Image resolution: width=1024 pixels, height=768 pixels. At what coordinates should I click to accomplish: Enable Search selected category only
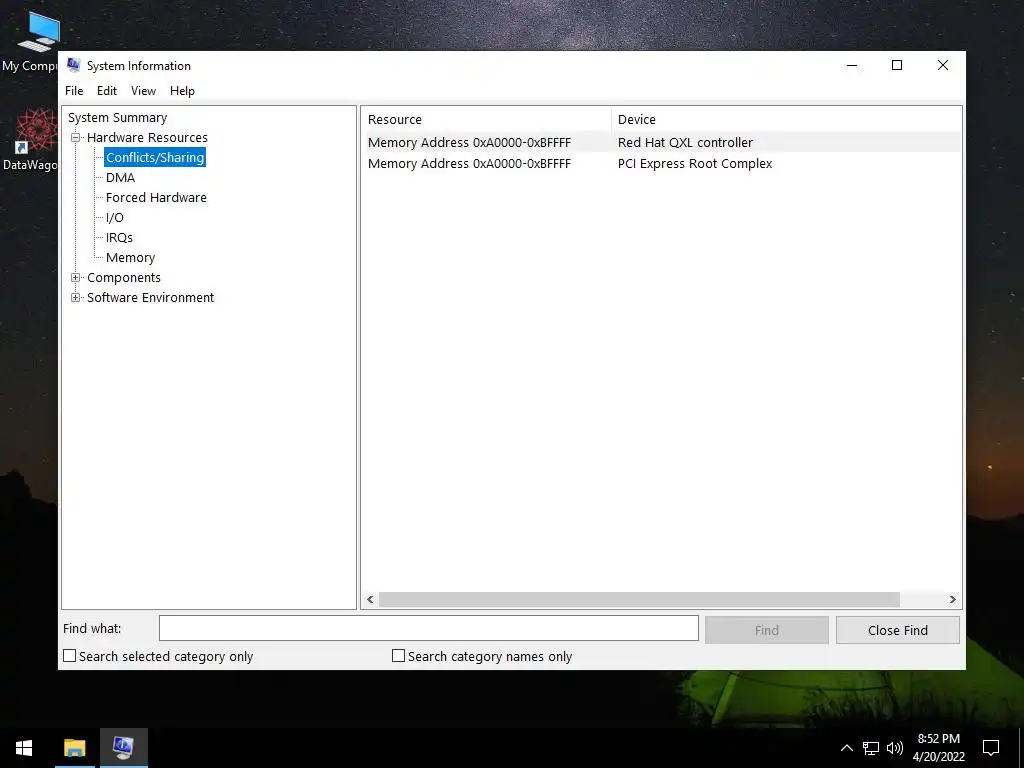[x=69, y=656]
